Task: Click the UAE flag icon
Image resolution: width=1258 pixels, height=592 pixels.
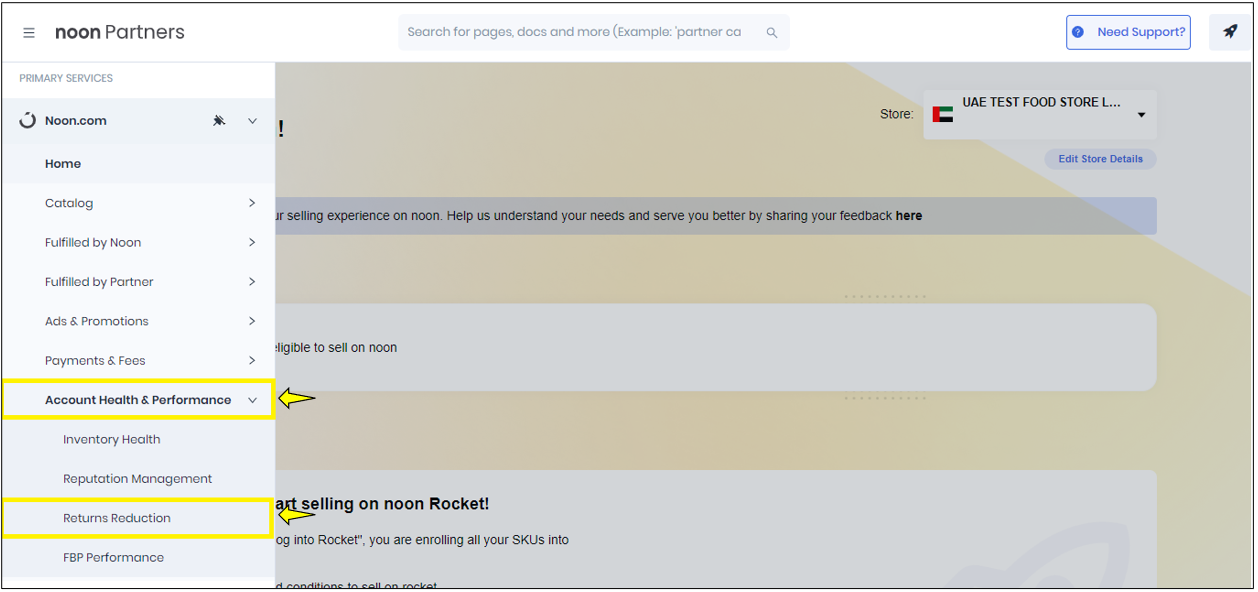Action: click(942, 114)
